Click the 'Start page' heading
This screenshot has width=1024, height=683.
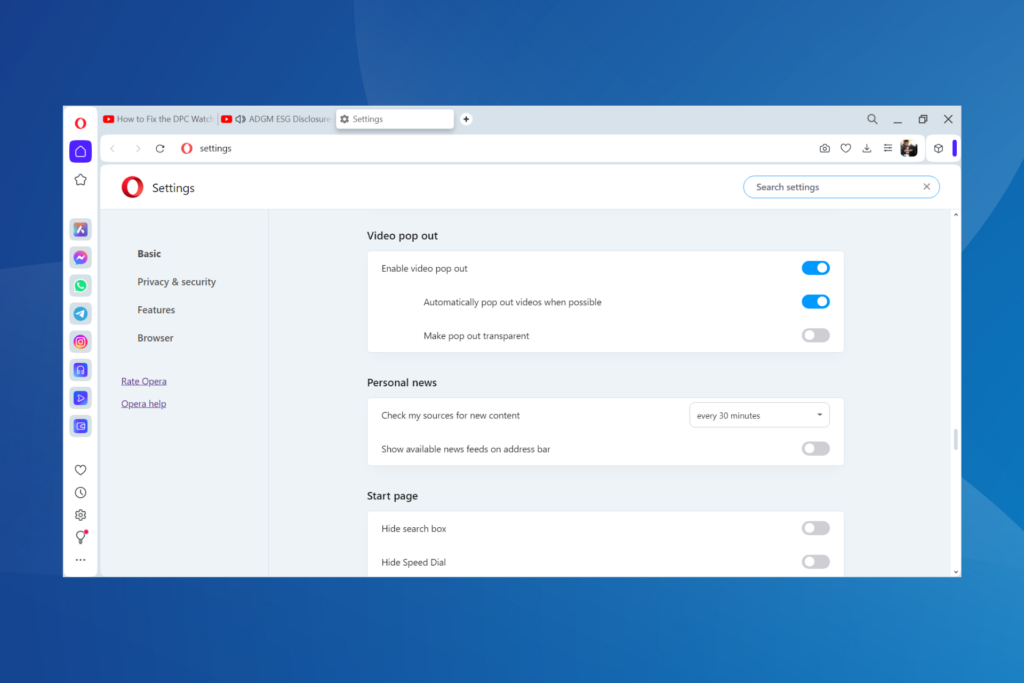click(392, 496)
